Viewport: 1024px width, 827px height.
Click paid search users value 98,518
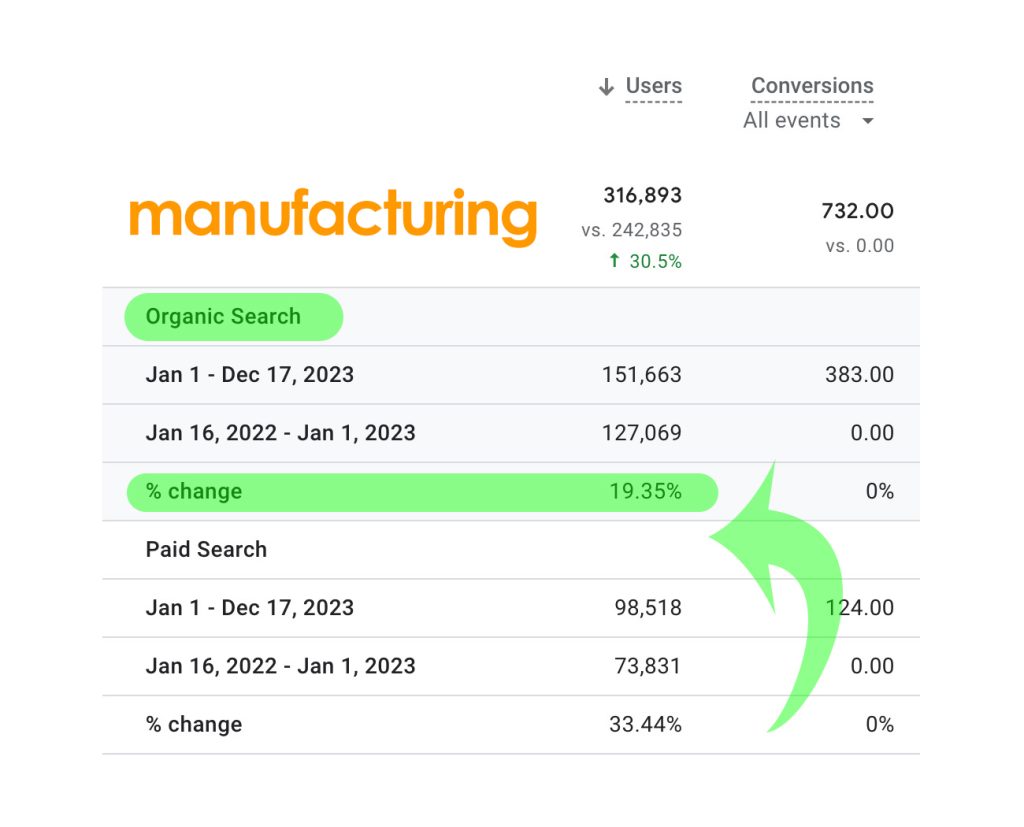click(648, 608)
